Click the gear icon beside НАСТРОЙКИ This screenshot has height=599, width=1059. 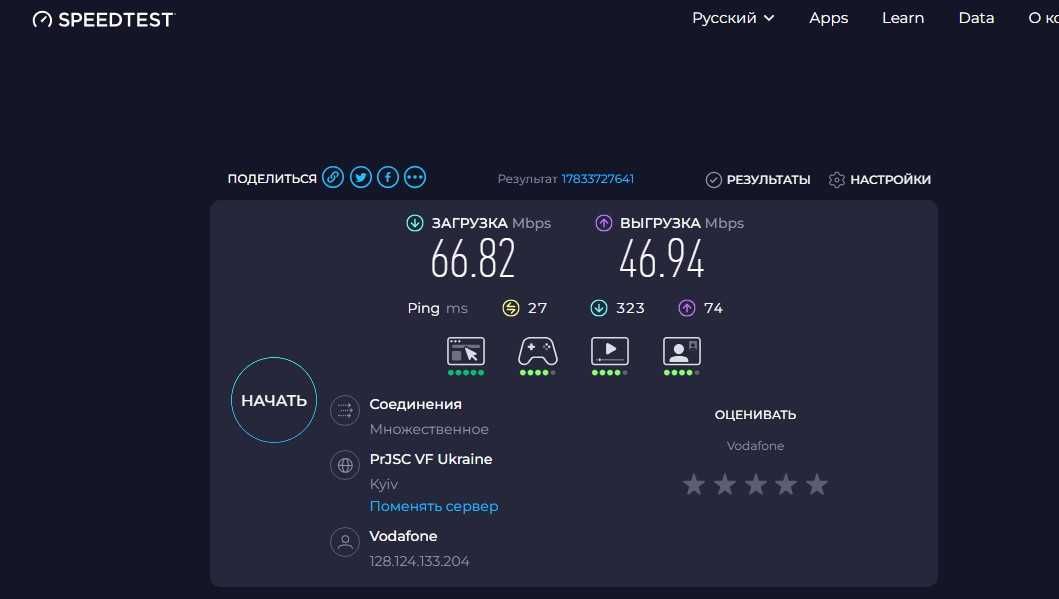pyautogui.click(x=836, y=180)
